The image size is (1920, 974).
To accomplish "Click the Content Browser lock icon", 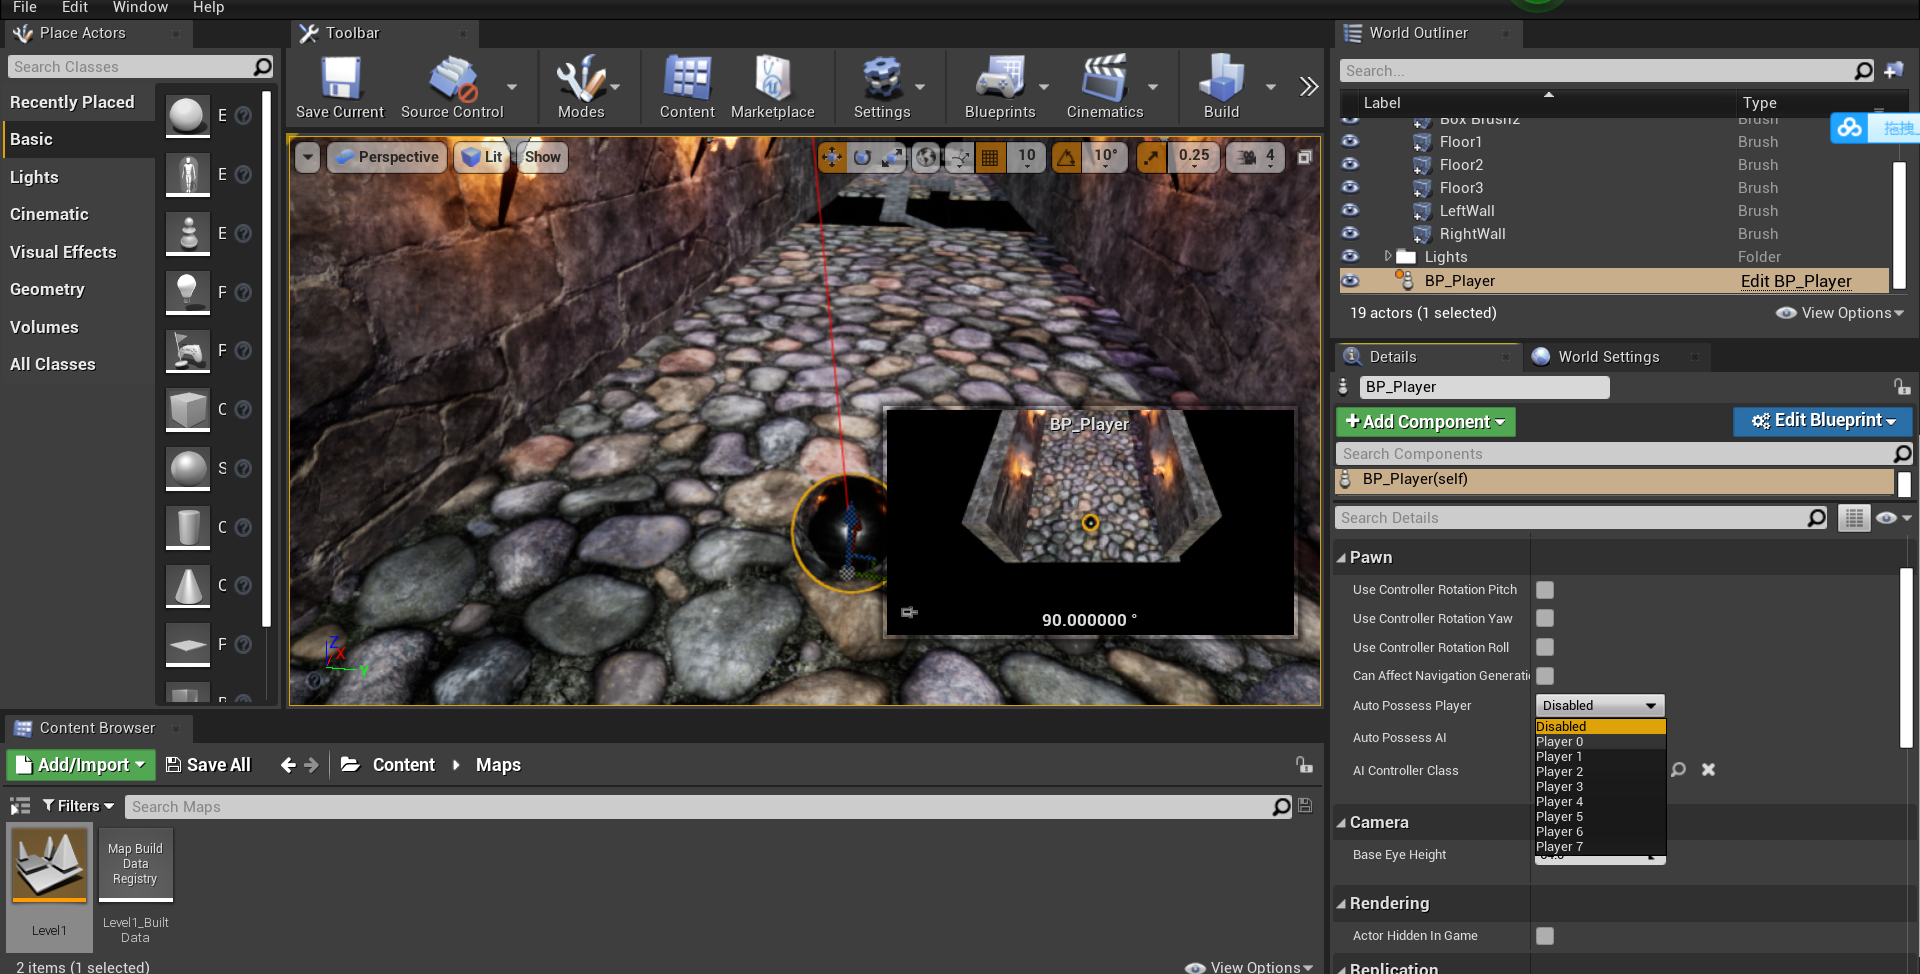I will [x=1304, y=765].
